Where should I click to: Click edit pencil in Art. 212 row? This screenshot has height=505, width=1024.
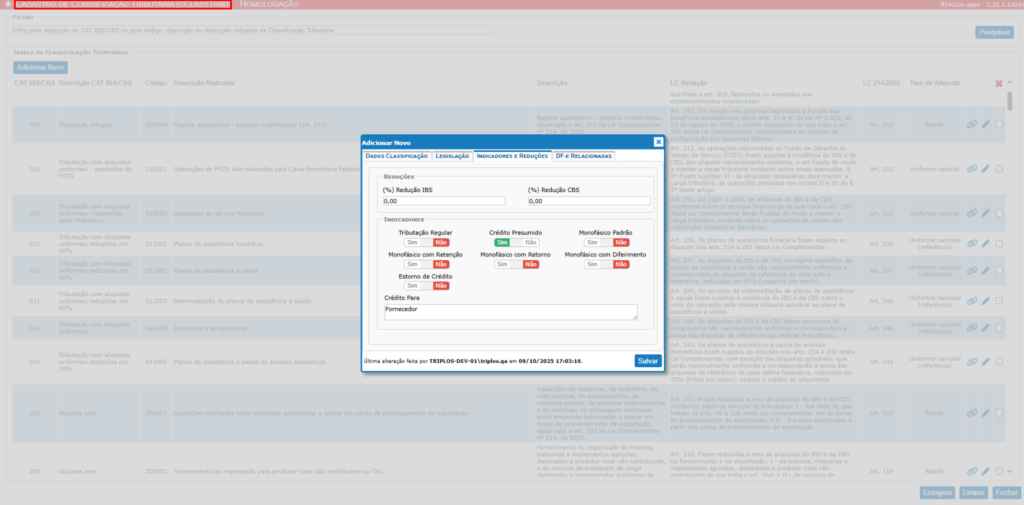pos(985,168)
